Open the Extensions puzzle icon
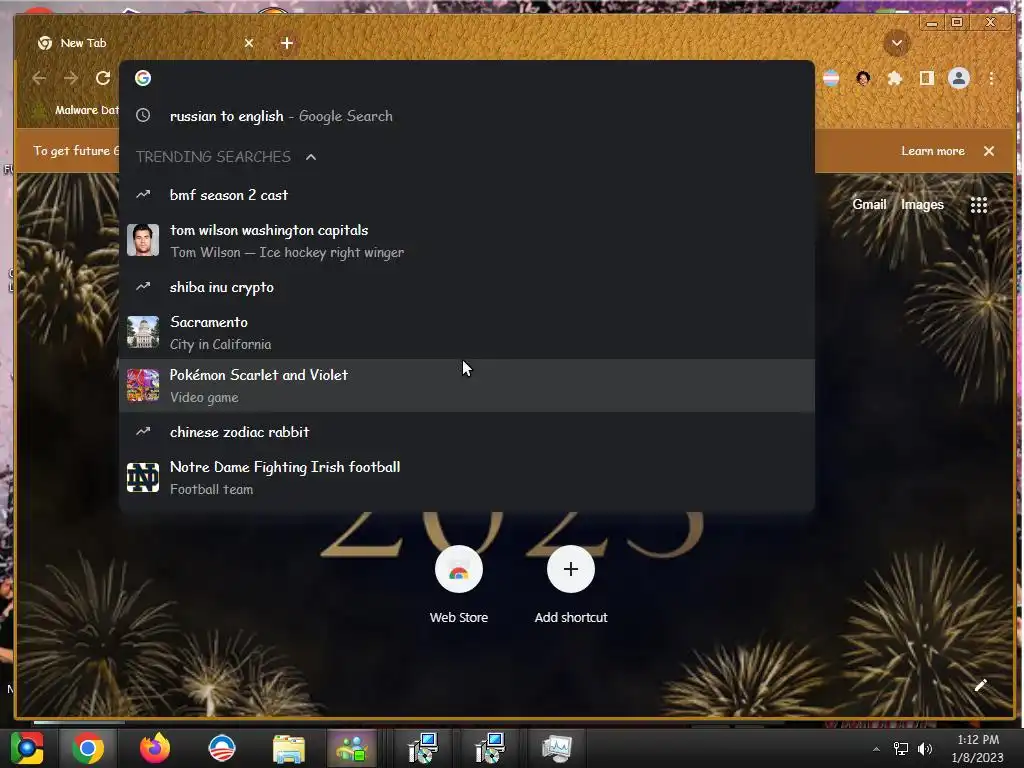This screenshot has height=768, width=1024. point(895,78)
